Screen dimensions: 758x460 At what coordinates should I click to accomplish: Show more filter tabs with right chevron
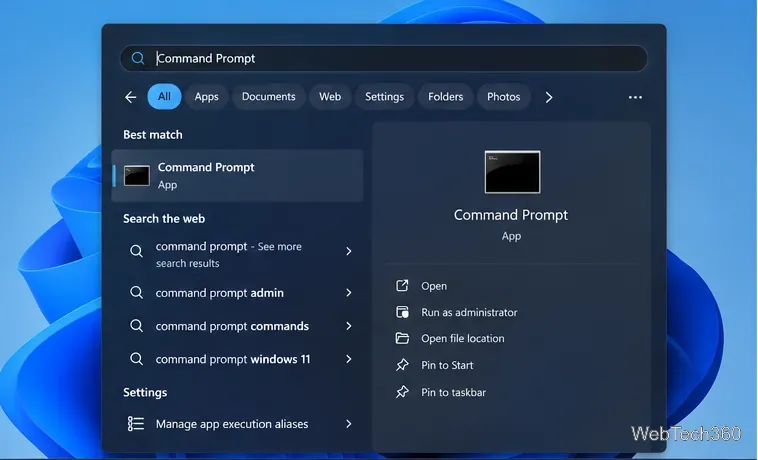click(x=549, y=97)
